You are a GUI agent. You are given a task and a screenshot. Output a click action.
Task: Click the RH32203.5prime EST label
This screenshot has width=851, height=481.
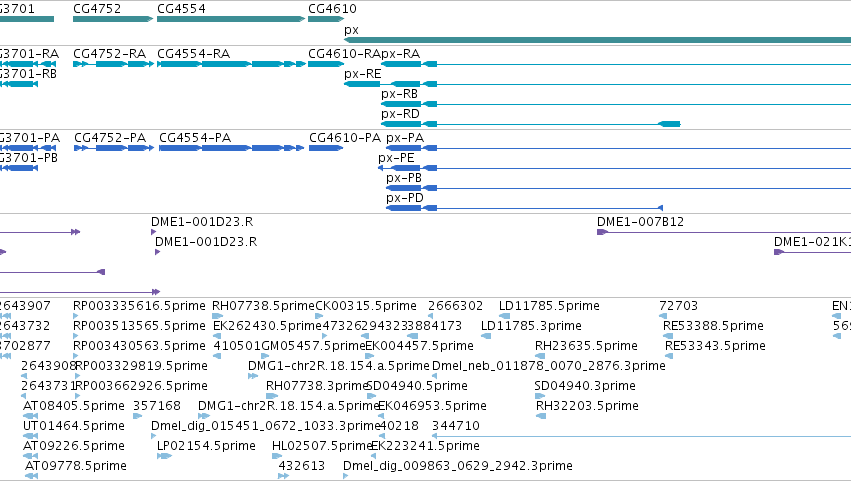[x=587, y=406]
